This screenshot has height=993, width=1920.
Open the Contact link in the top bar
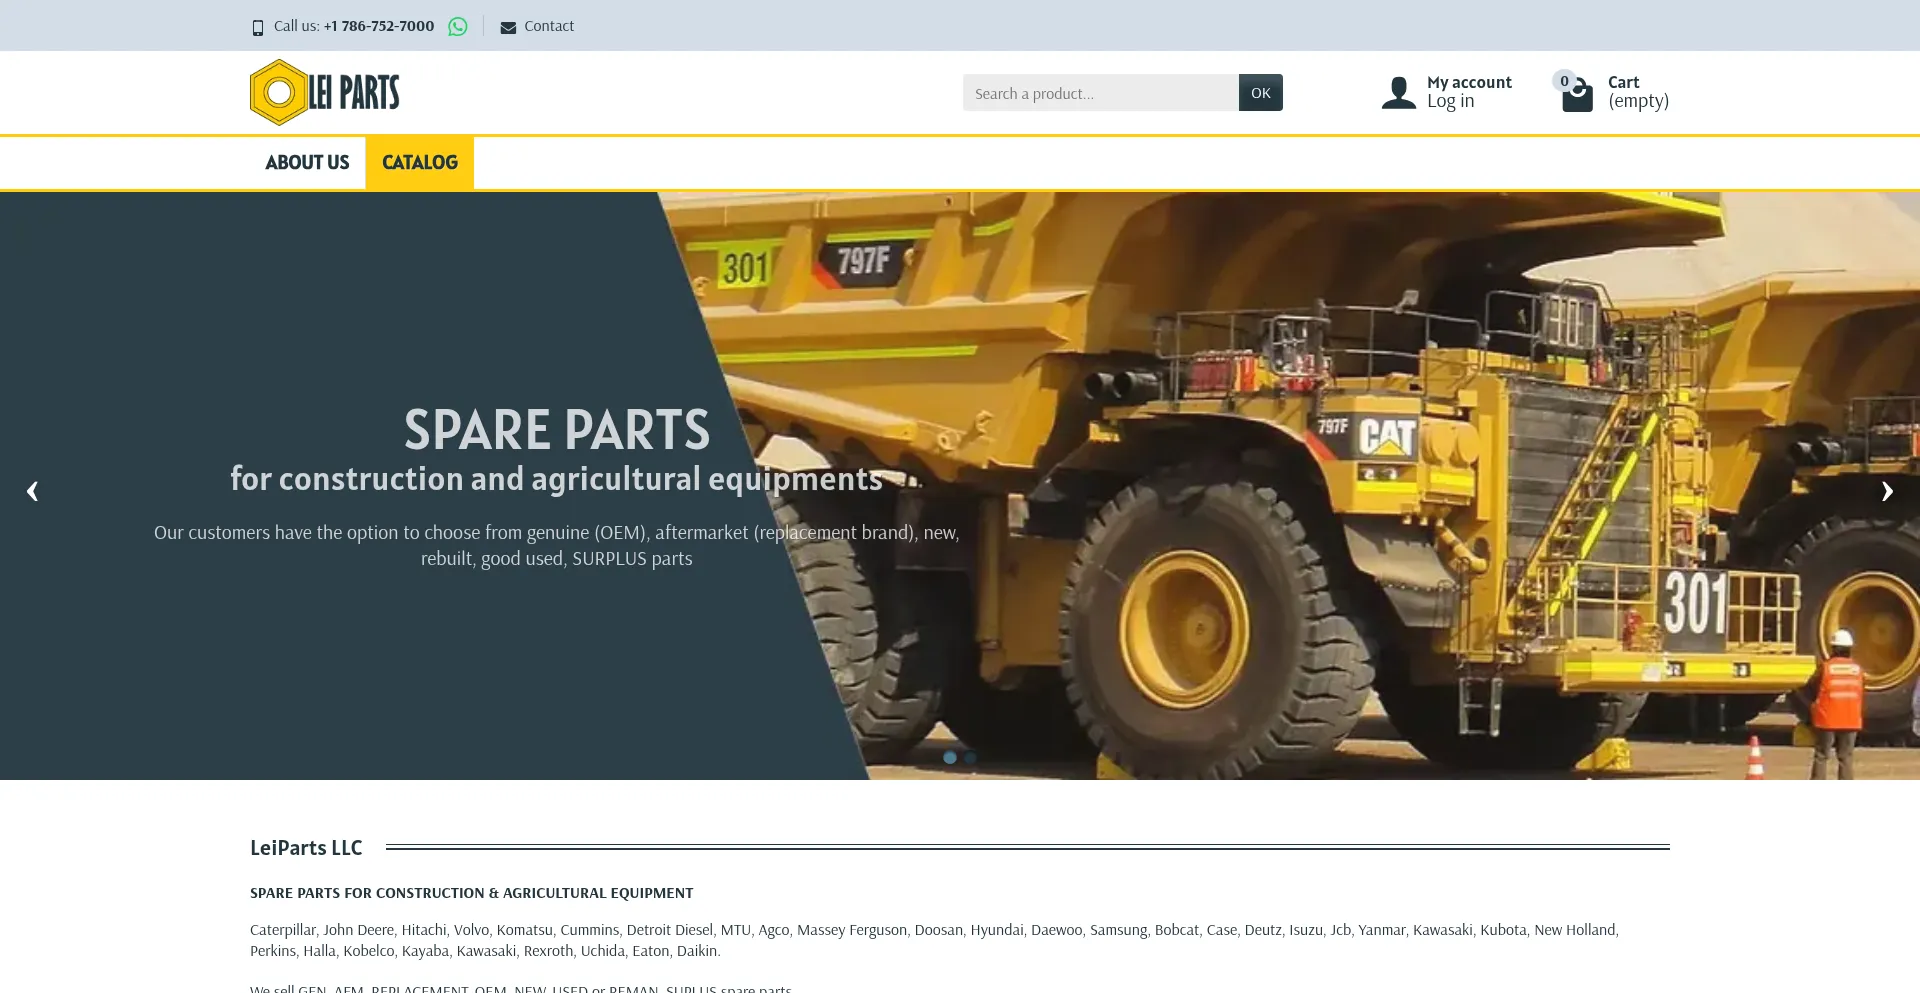click(549, 26)
